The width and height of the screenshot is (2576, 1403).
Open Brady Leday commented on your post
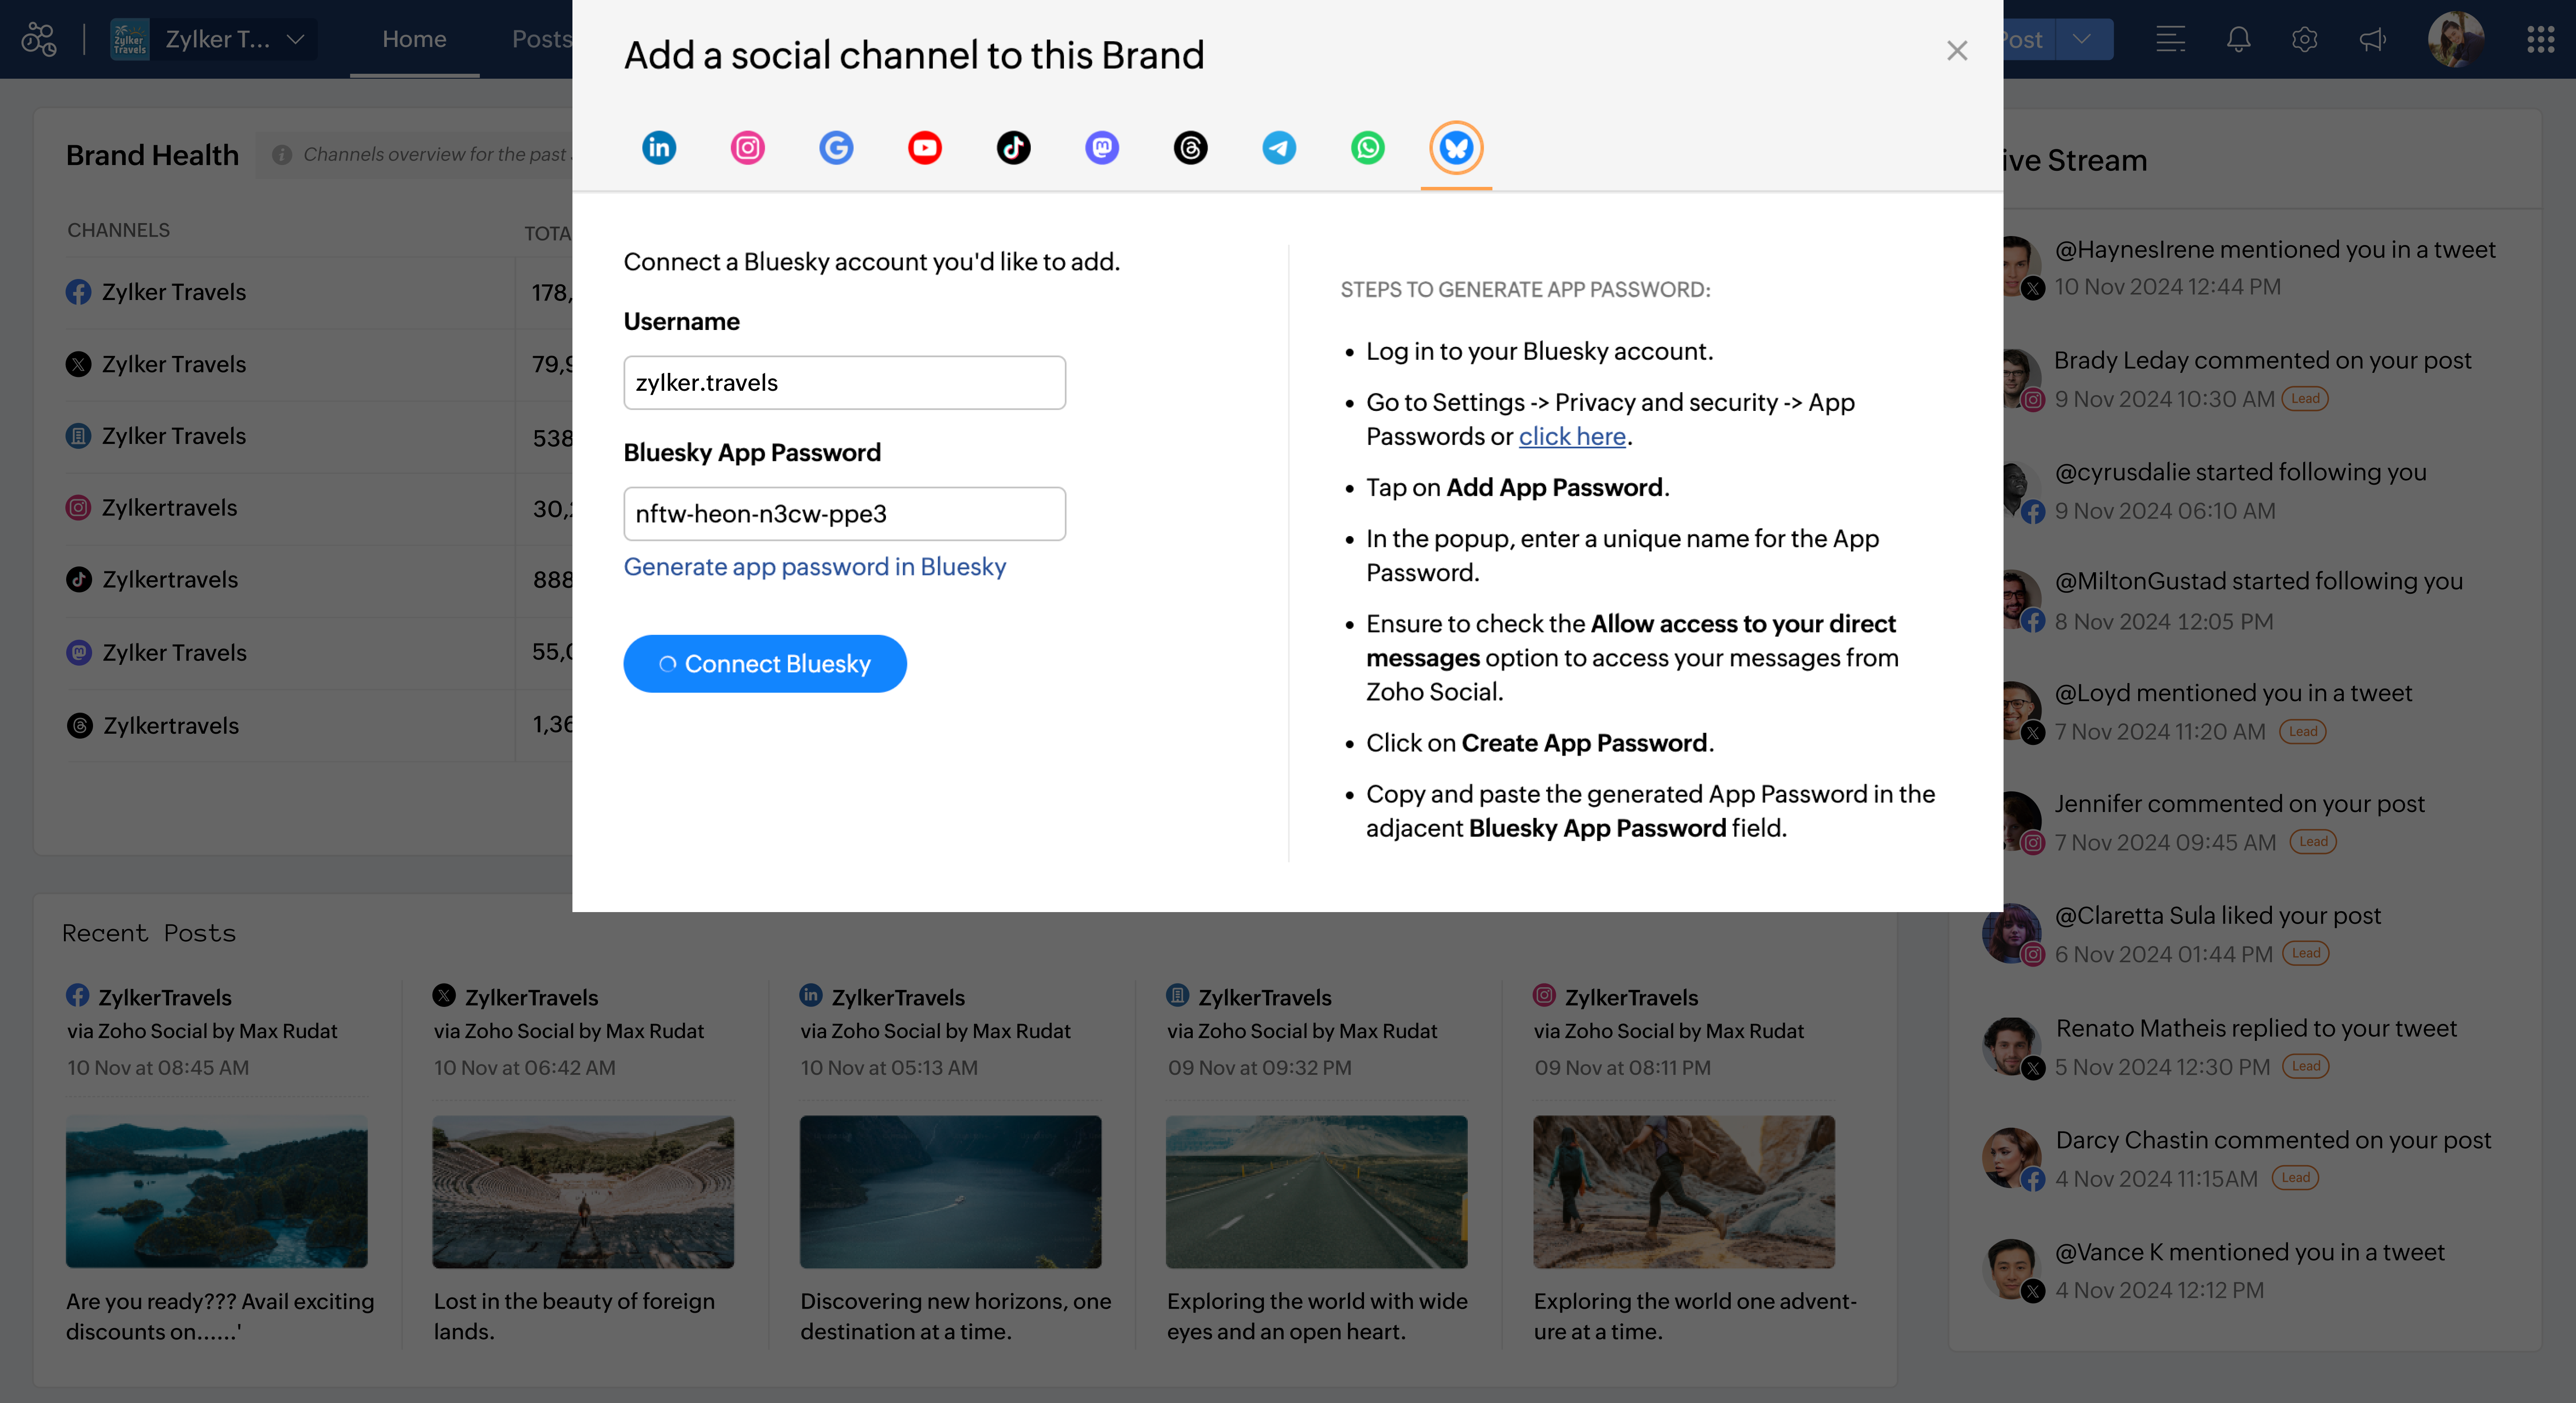tap(2262, 361)
